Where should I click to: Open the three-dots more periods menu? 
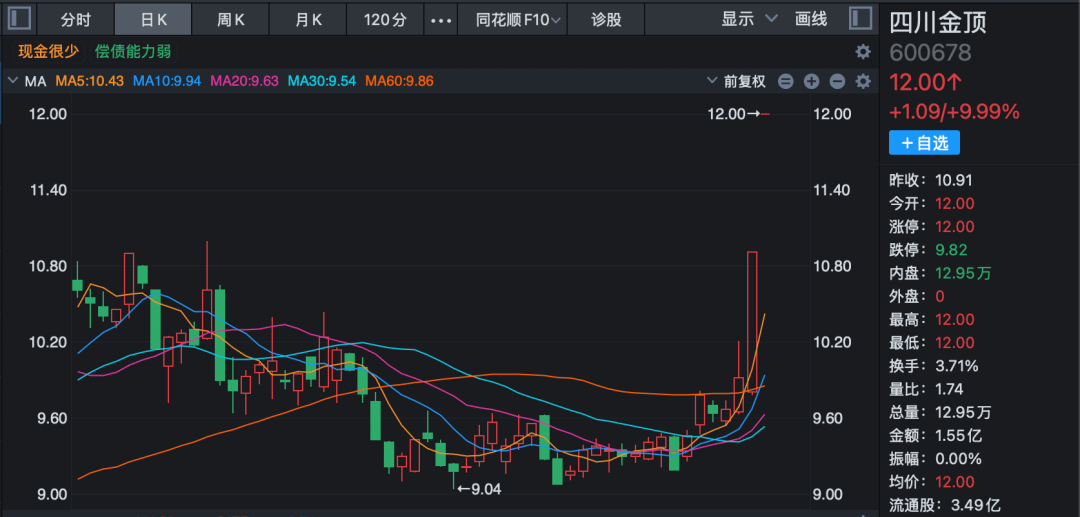point(440,20)
